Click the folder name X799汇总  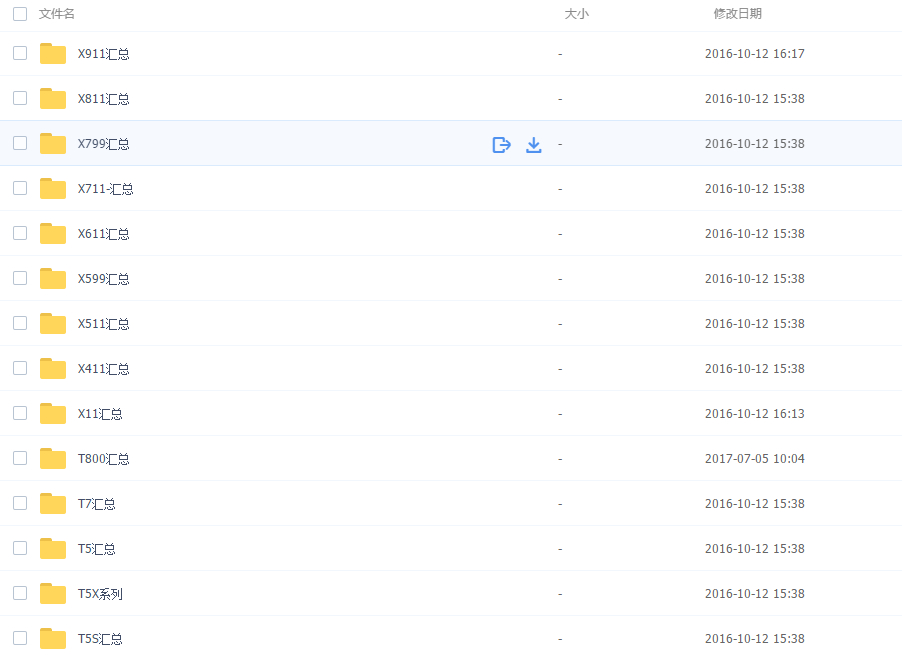[104, 144]
